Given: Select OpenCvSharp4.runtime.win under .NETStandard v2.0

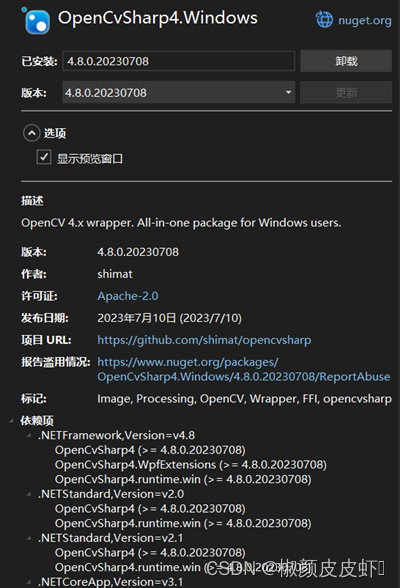Looking at the screenshot, I should click(x=183, y=524).
